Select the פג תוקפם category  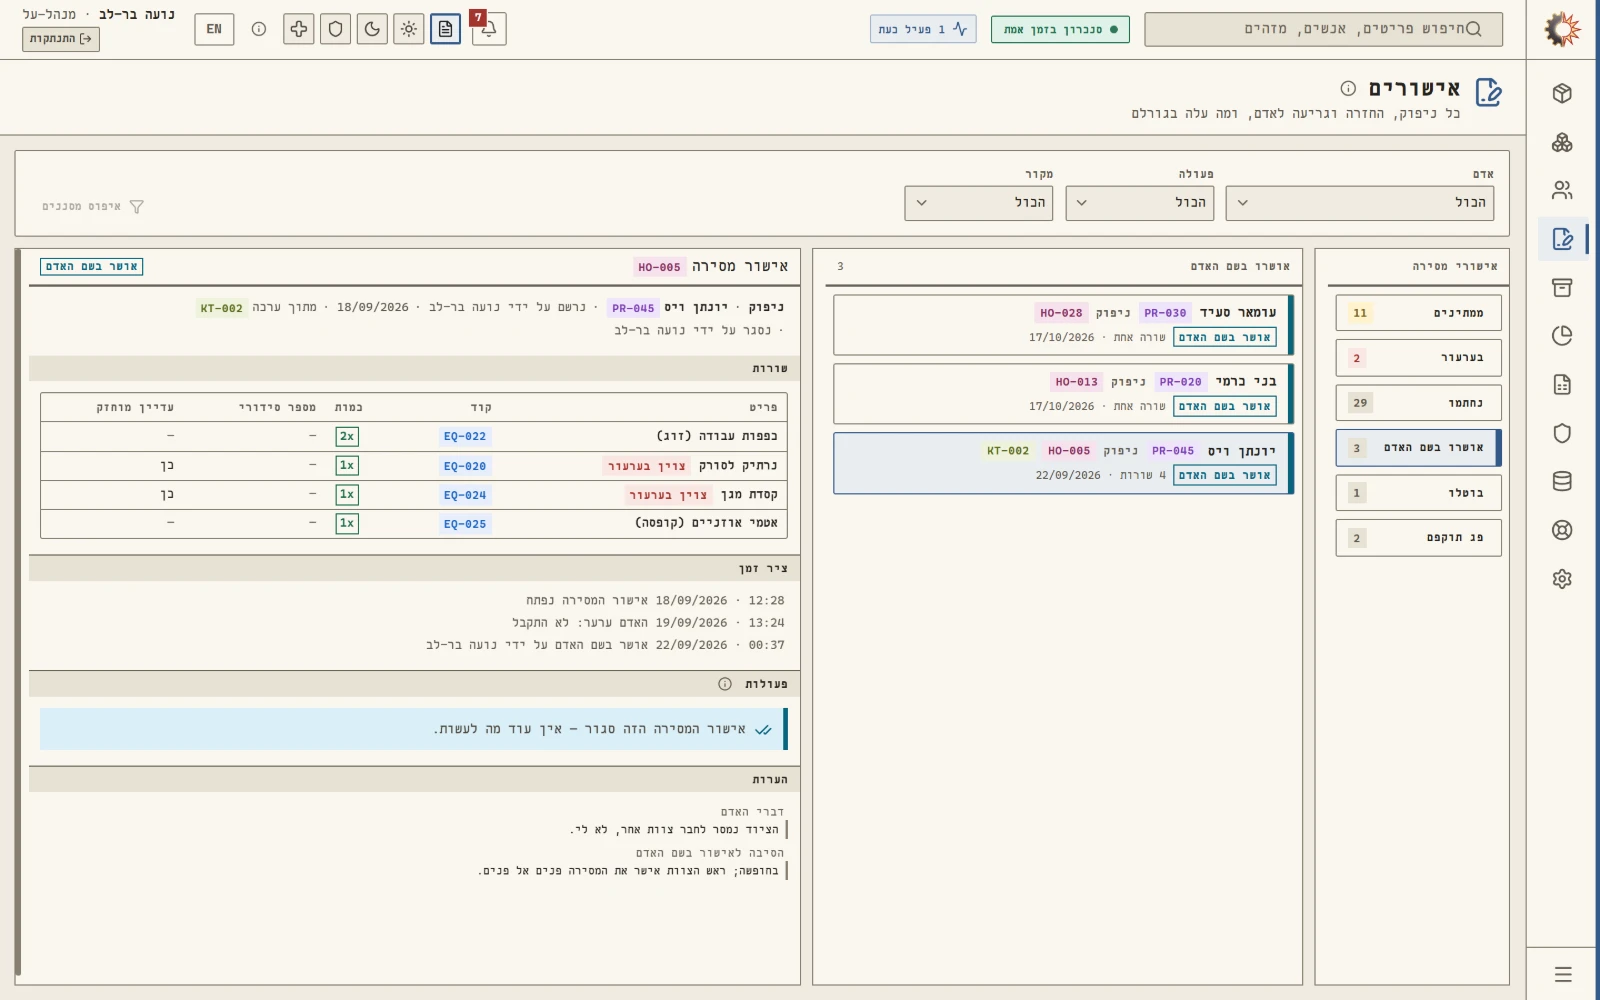(x=1418, y=538)
